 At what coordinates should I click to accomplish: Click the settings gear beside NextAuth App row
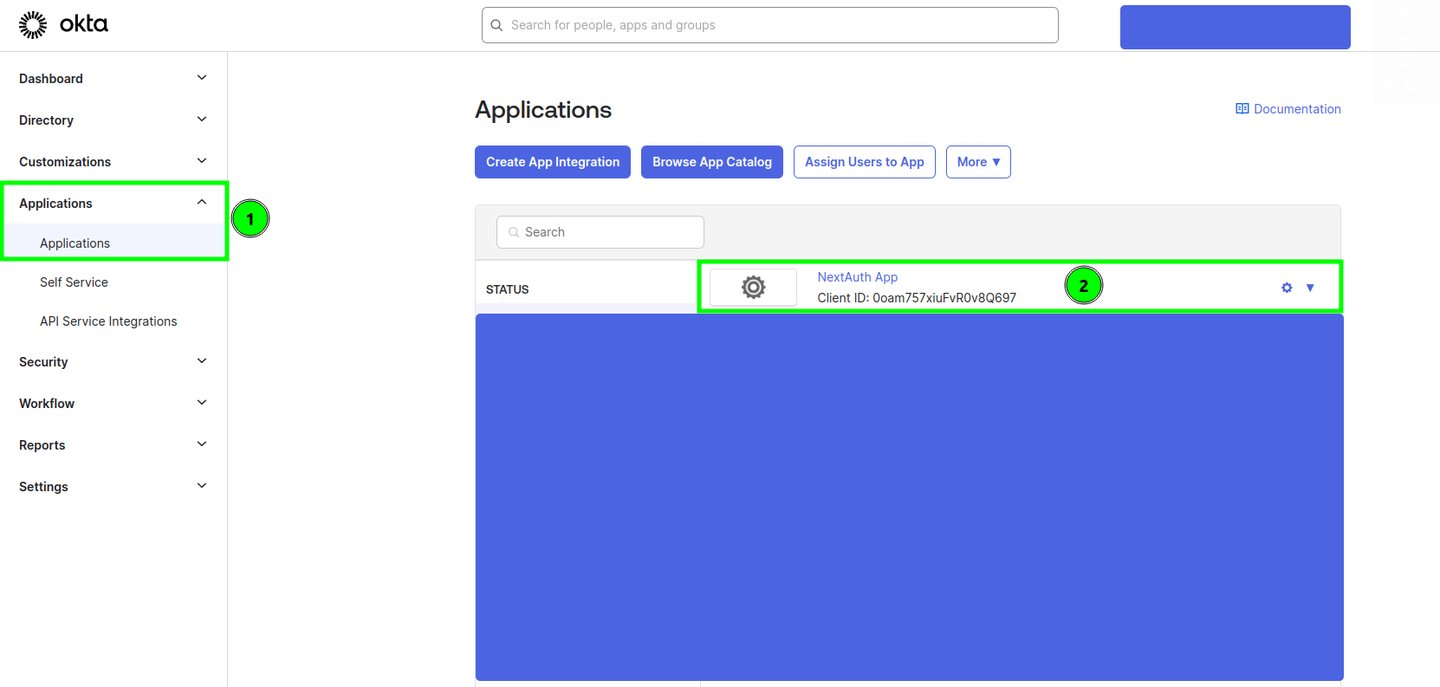[x=1286, y=287]
